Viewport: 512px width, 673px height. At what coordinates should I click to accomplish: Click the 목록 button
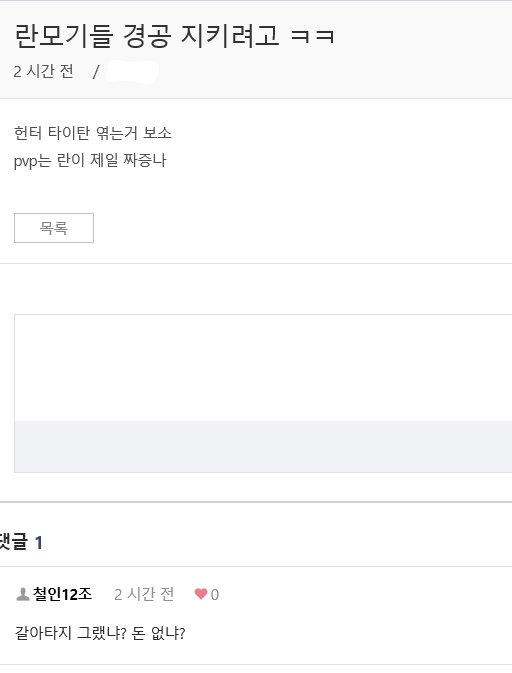coord(54,228)
